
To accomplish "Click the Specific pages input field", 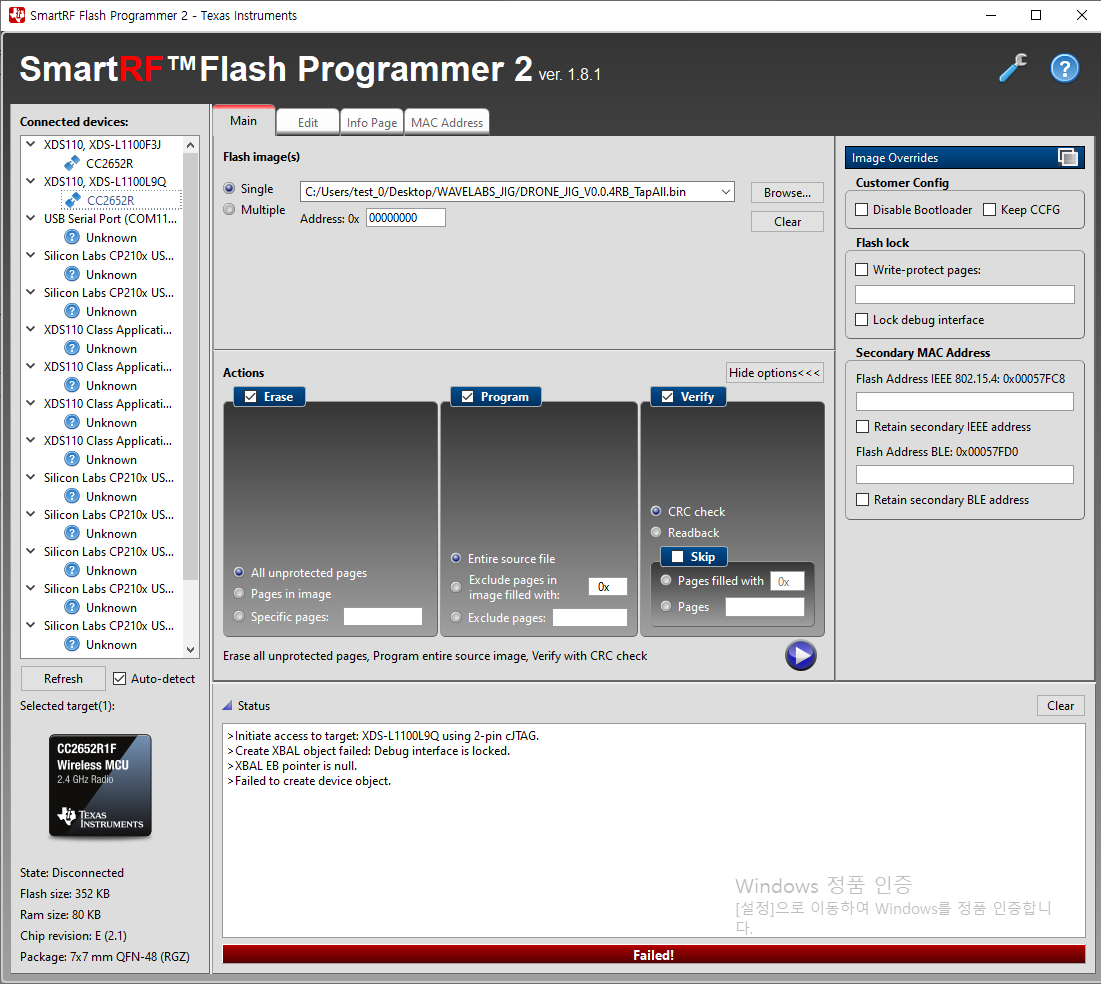I will (x=383, y=616).
